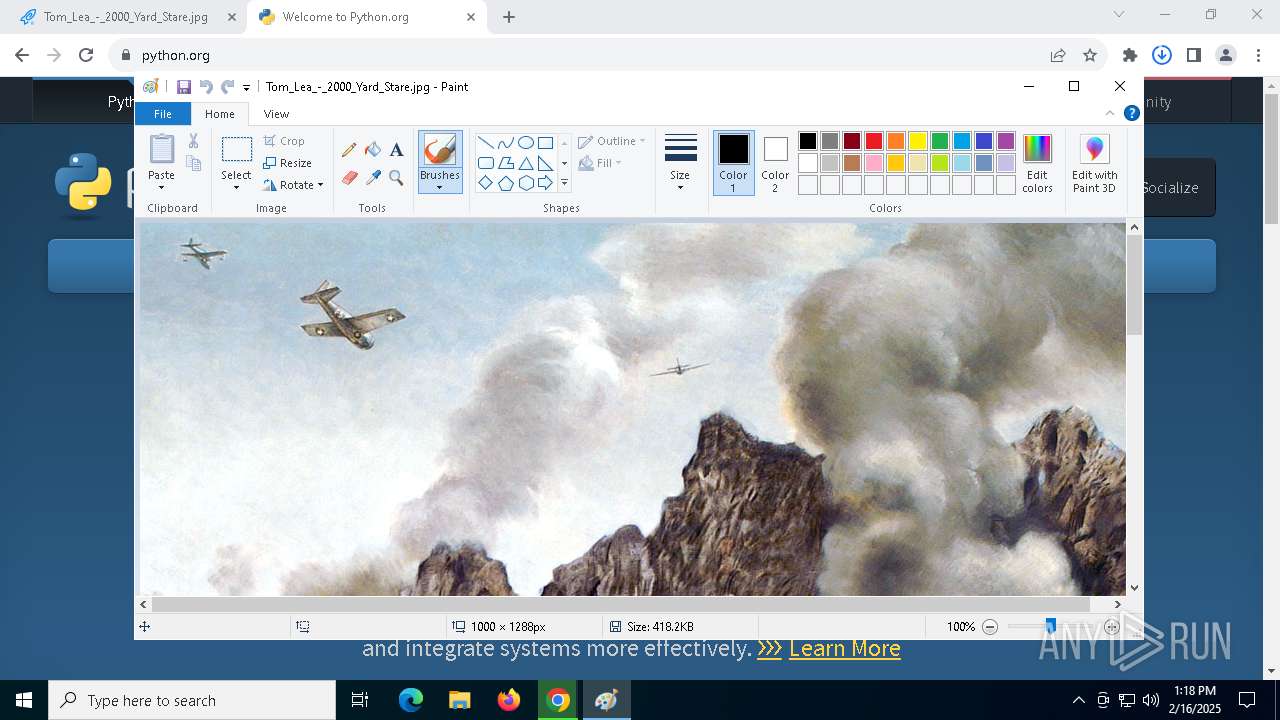
Task: Choose the Pentagon shape
Action: pos(505,183)
